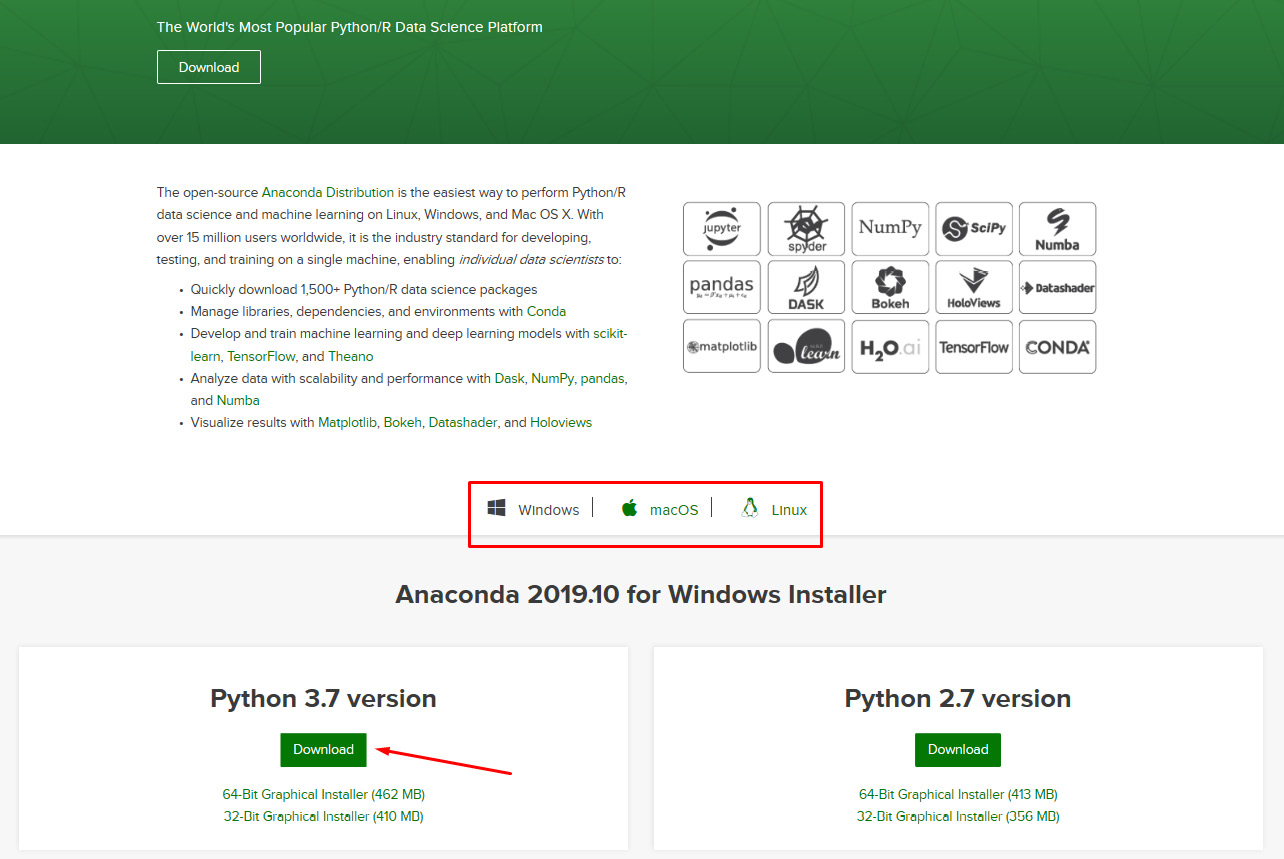Image resolution: width=1284 pixels, height=859 pixels.
Task: Open the TensorFlow logo tile
Action: point(974,347)
